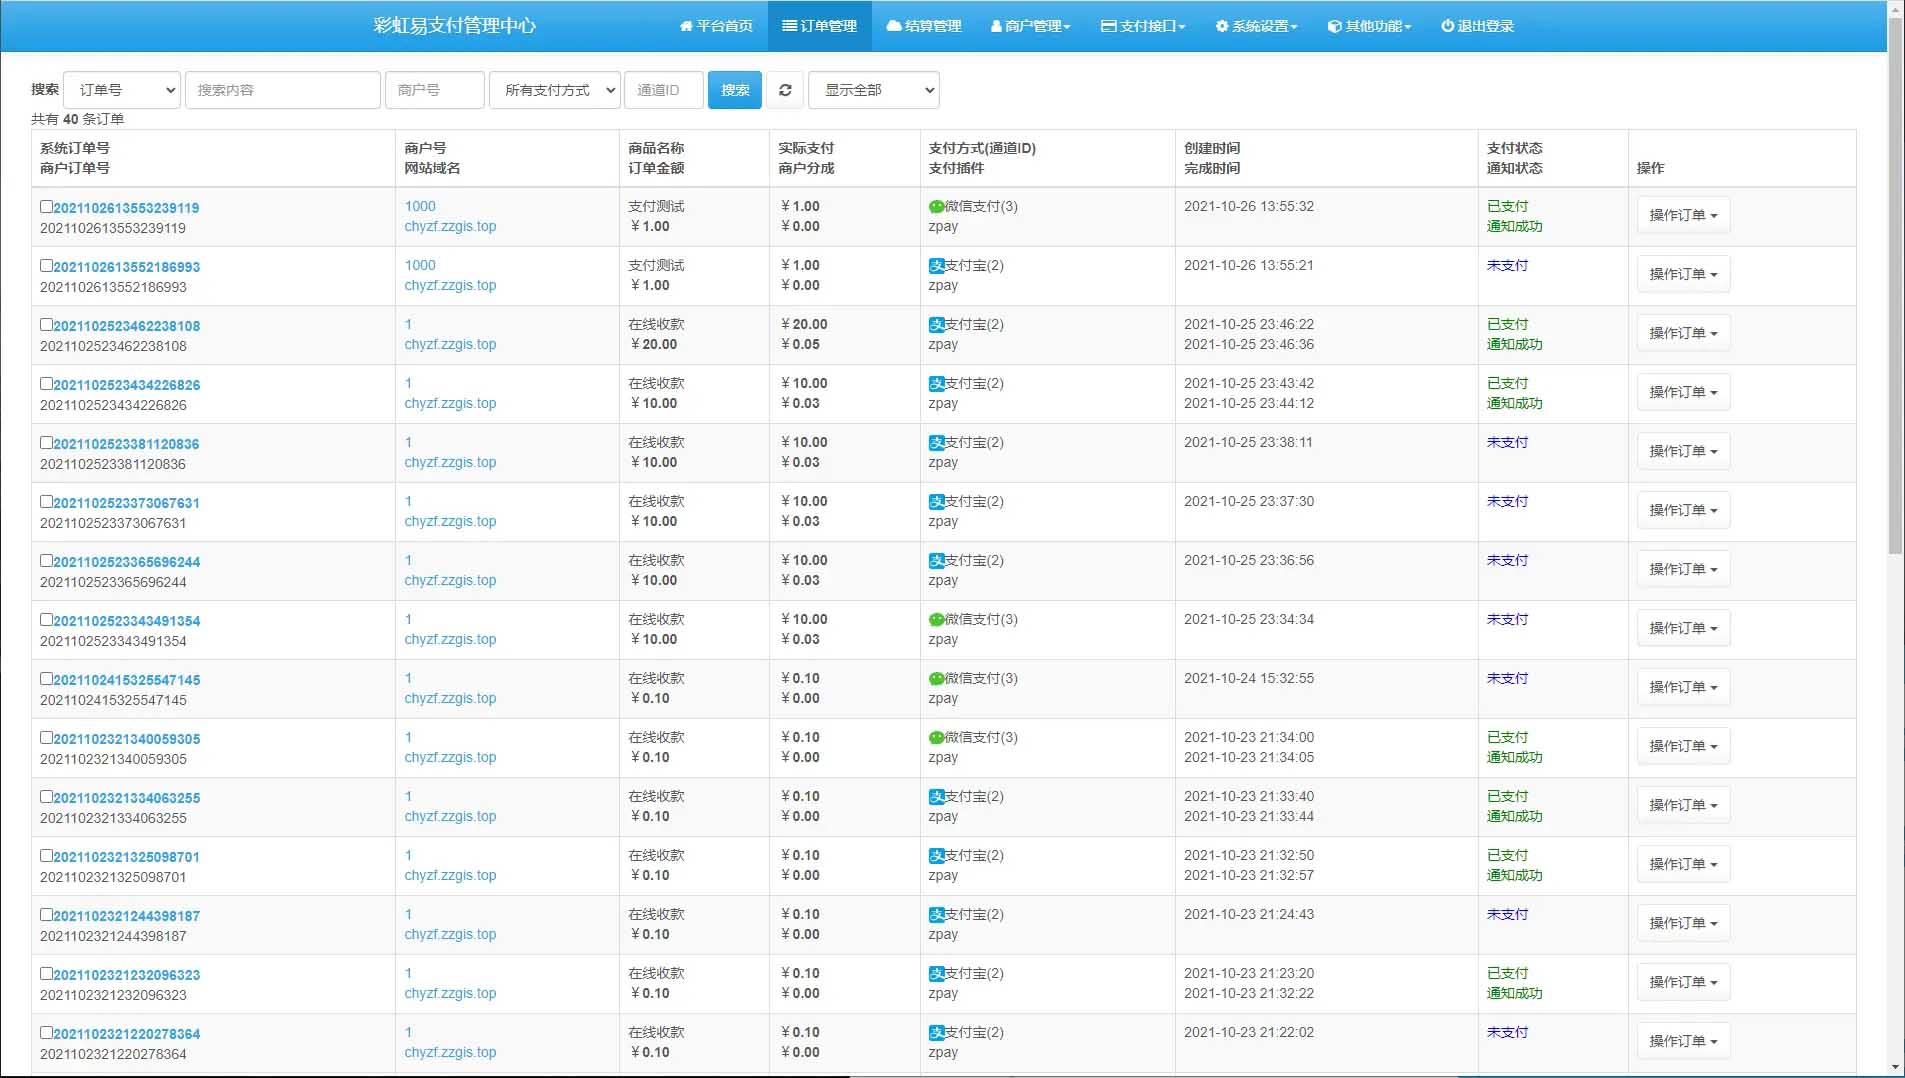Click the card icon for 支付接口
The image size is (1905, 1078).
click(x=1108, y=26)
